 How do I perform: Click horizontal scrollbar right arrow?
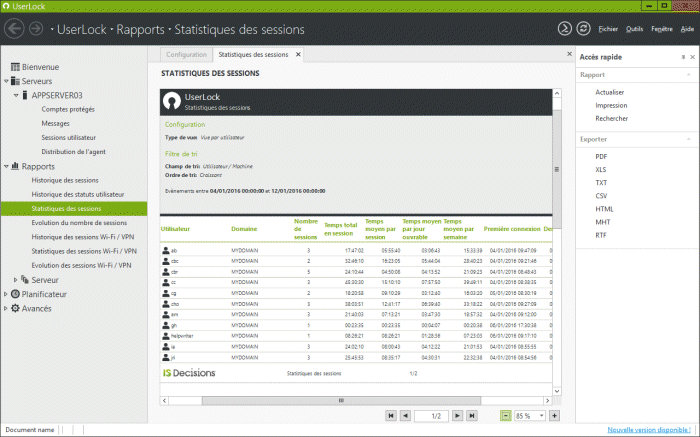[x=547, y=400]
